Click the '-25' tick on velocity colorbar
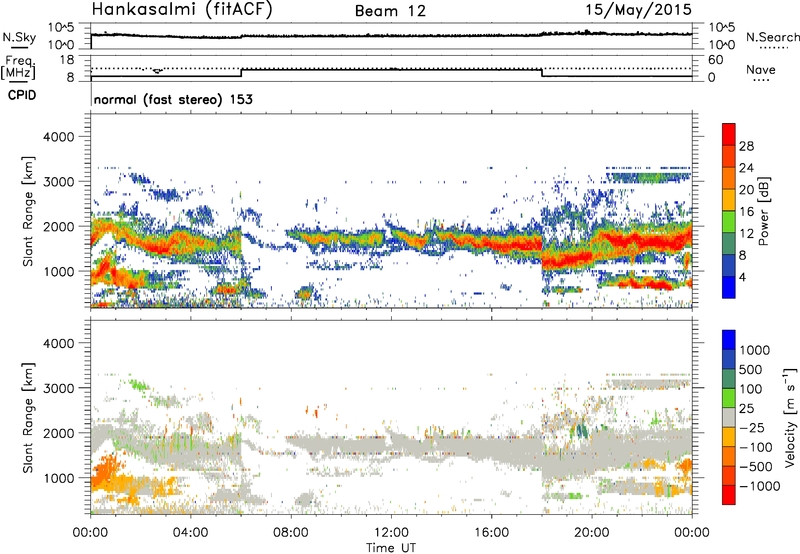The height and width of the screenshot is (554, 800). tap(753, 427)
